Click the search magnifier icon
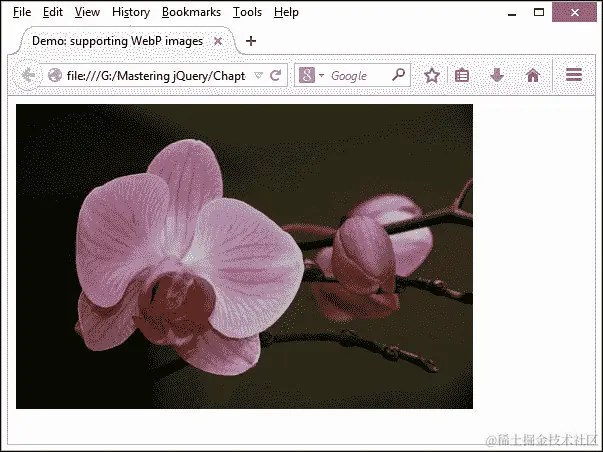The height and width of the screenshot is (452, 603). [x=398, y=75]
